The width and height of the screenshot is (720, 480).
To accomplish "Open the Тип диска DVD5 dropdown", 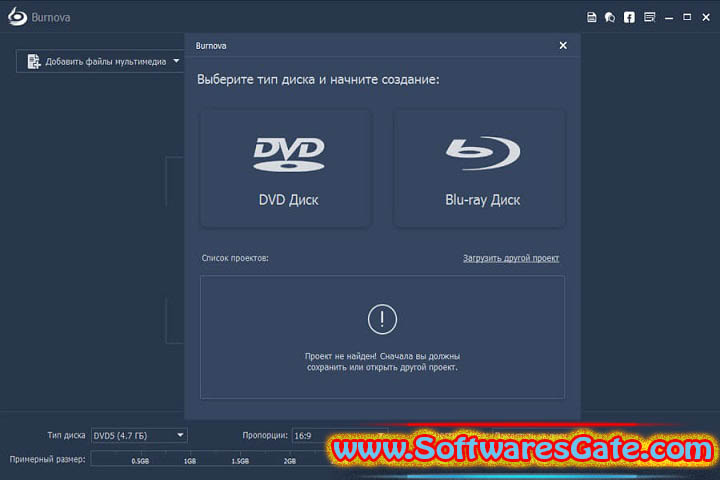I will coord(139,435).
